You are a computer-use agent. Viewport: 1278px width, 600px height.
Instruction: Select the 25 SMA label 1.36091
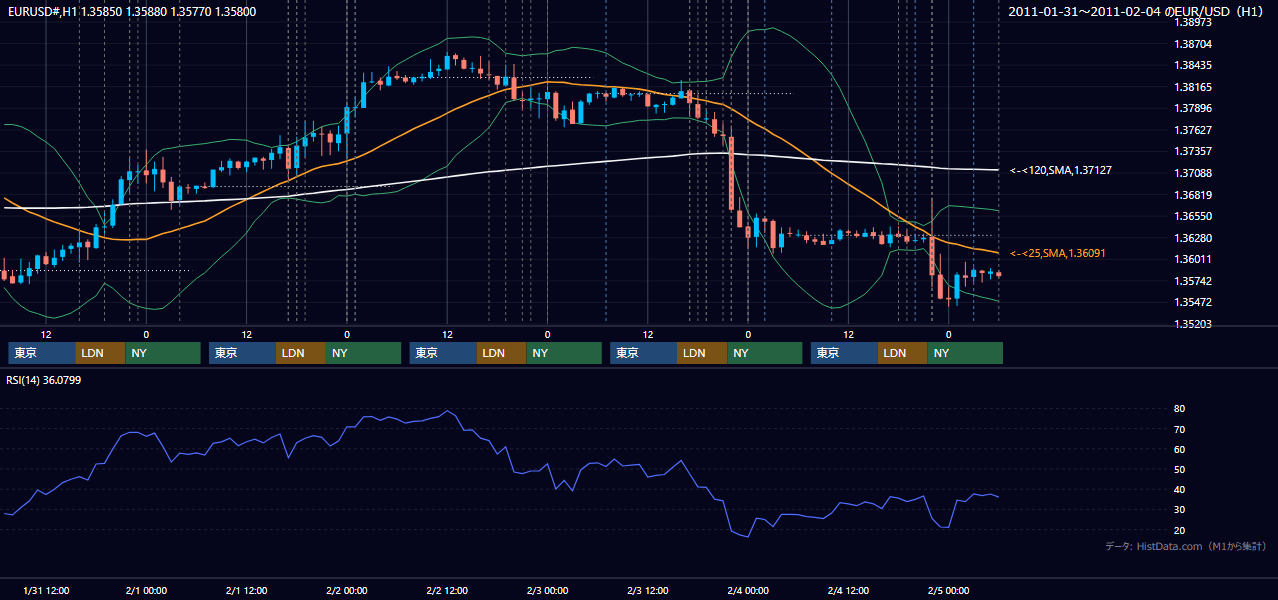point(1058,254)
